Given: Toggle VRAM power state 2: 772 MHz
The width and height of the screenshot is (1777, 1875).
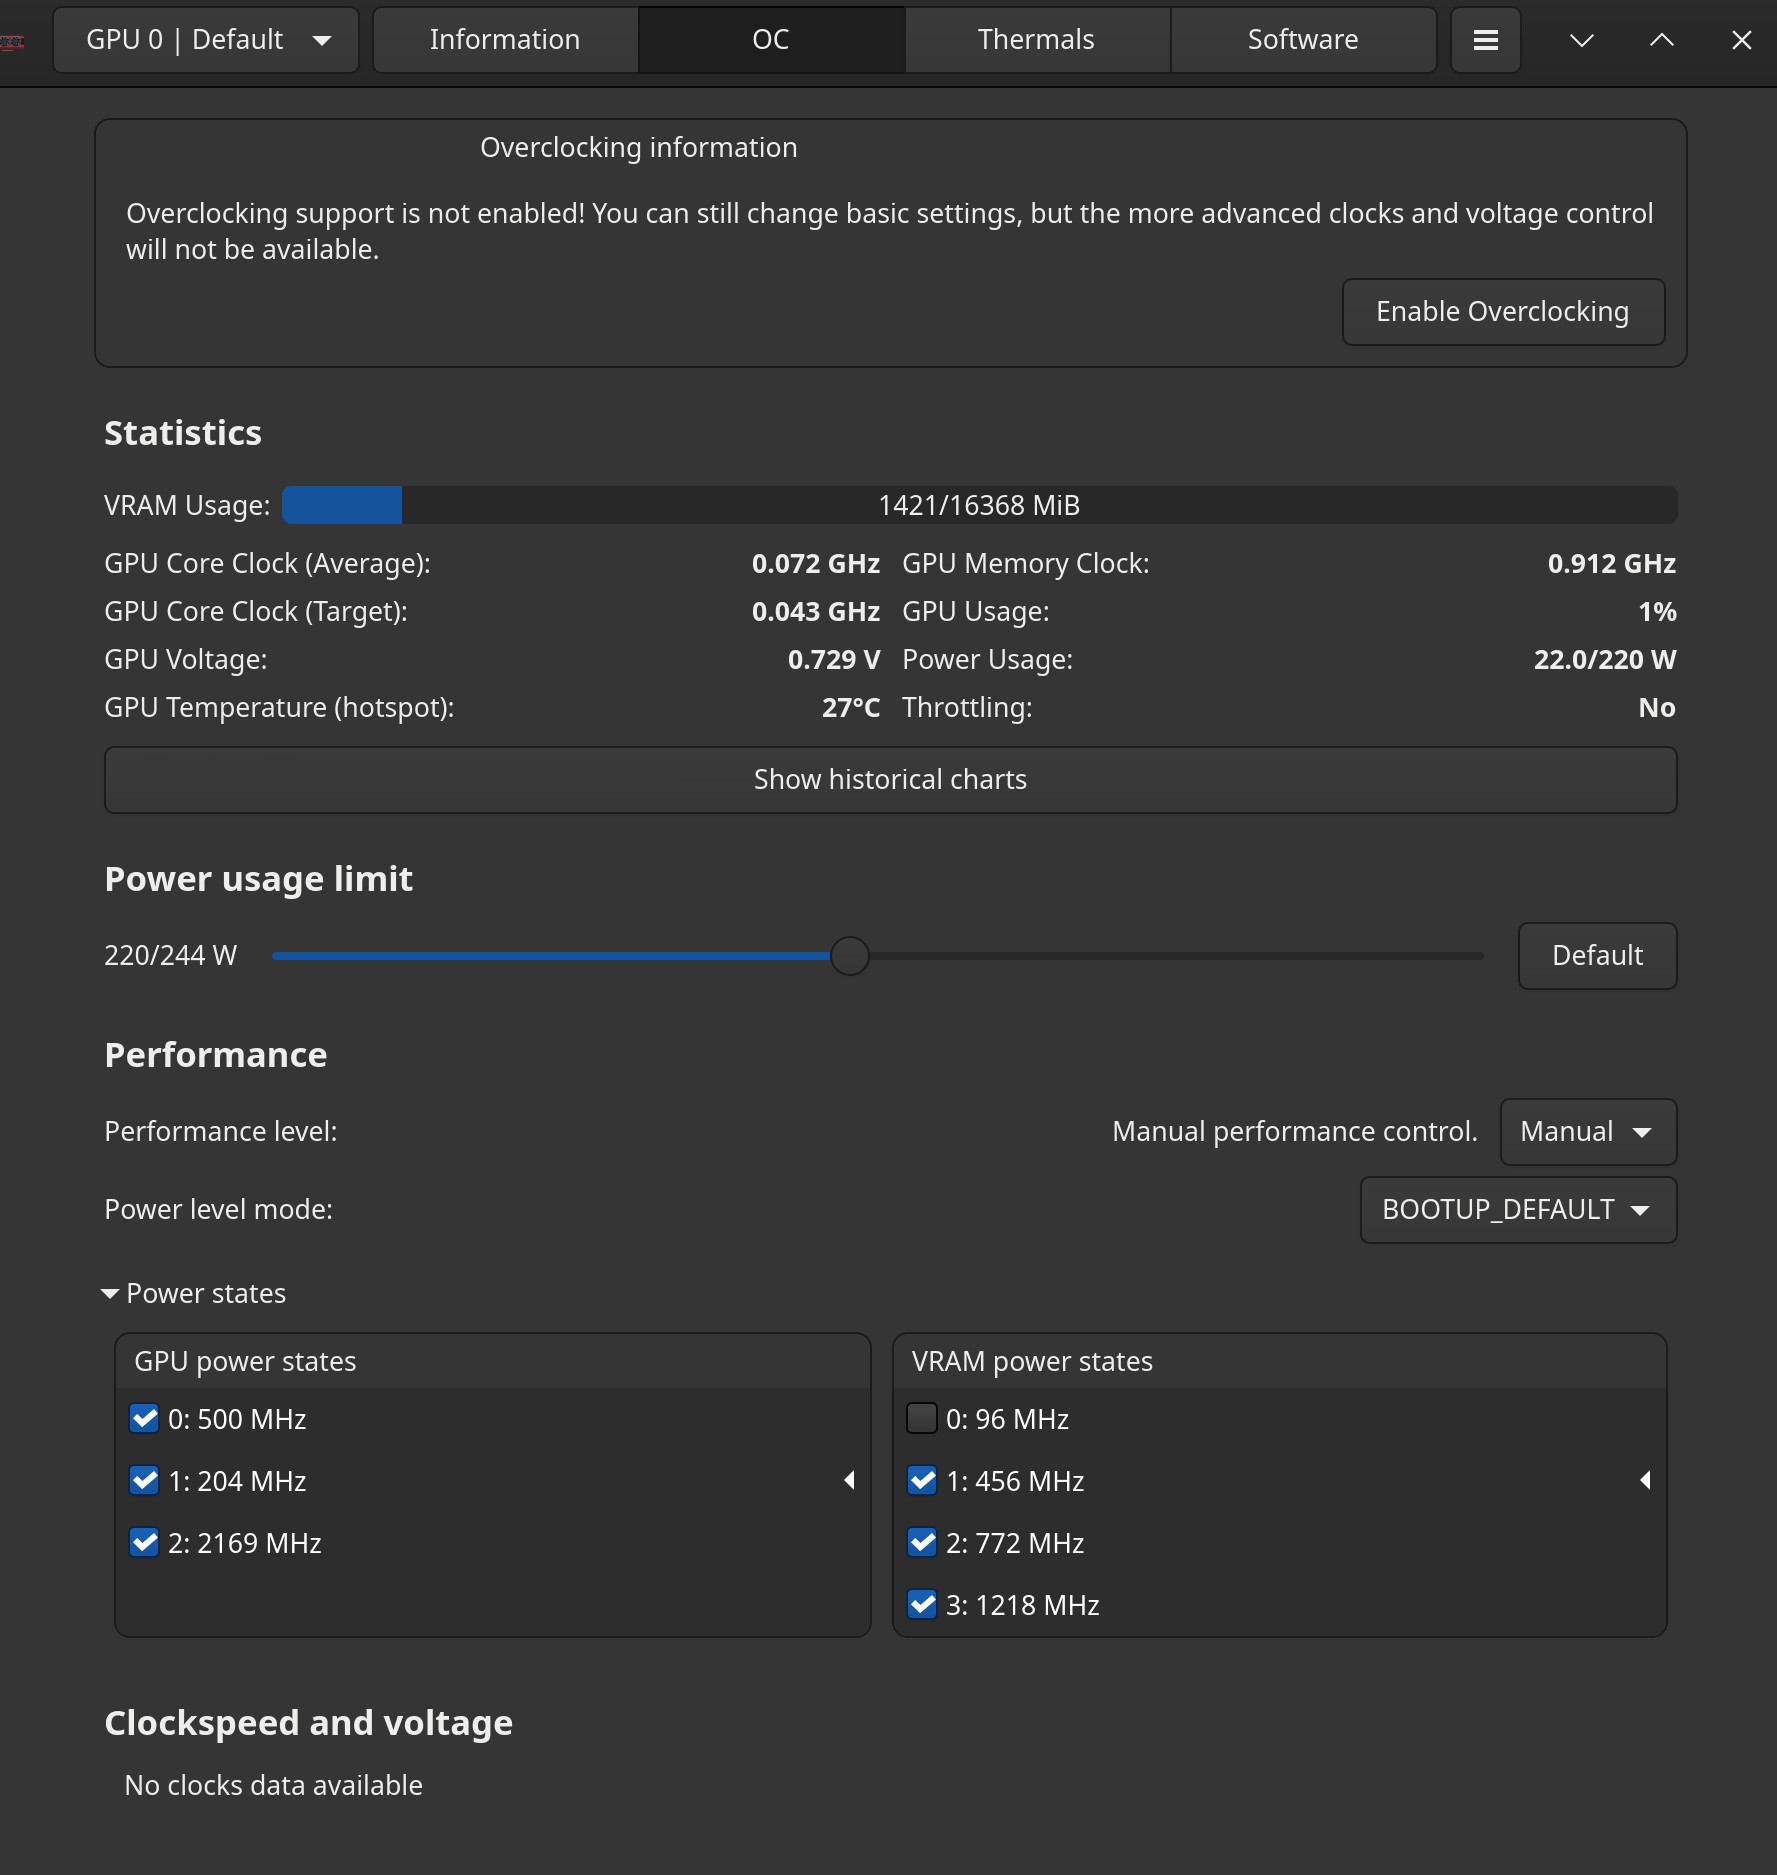Looking at the screenshot, I should tap(922, 1543).
